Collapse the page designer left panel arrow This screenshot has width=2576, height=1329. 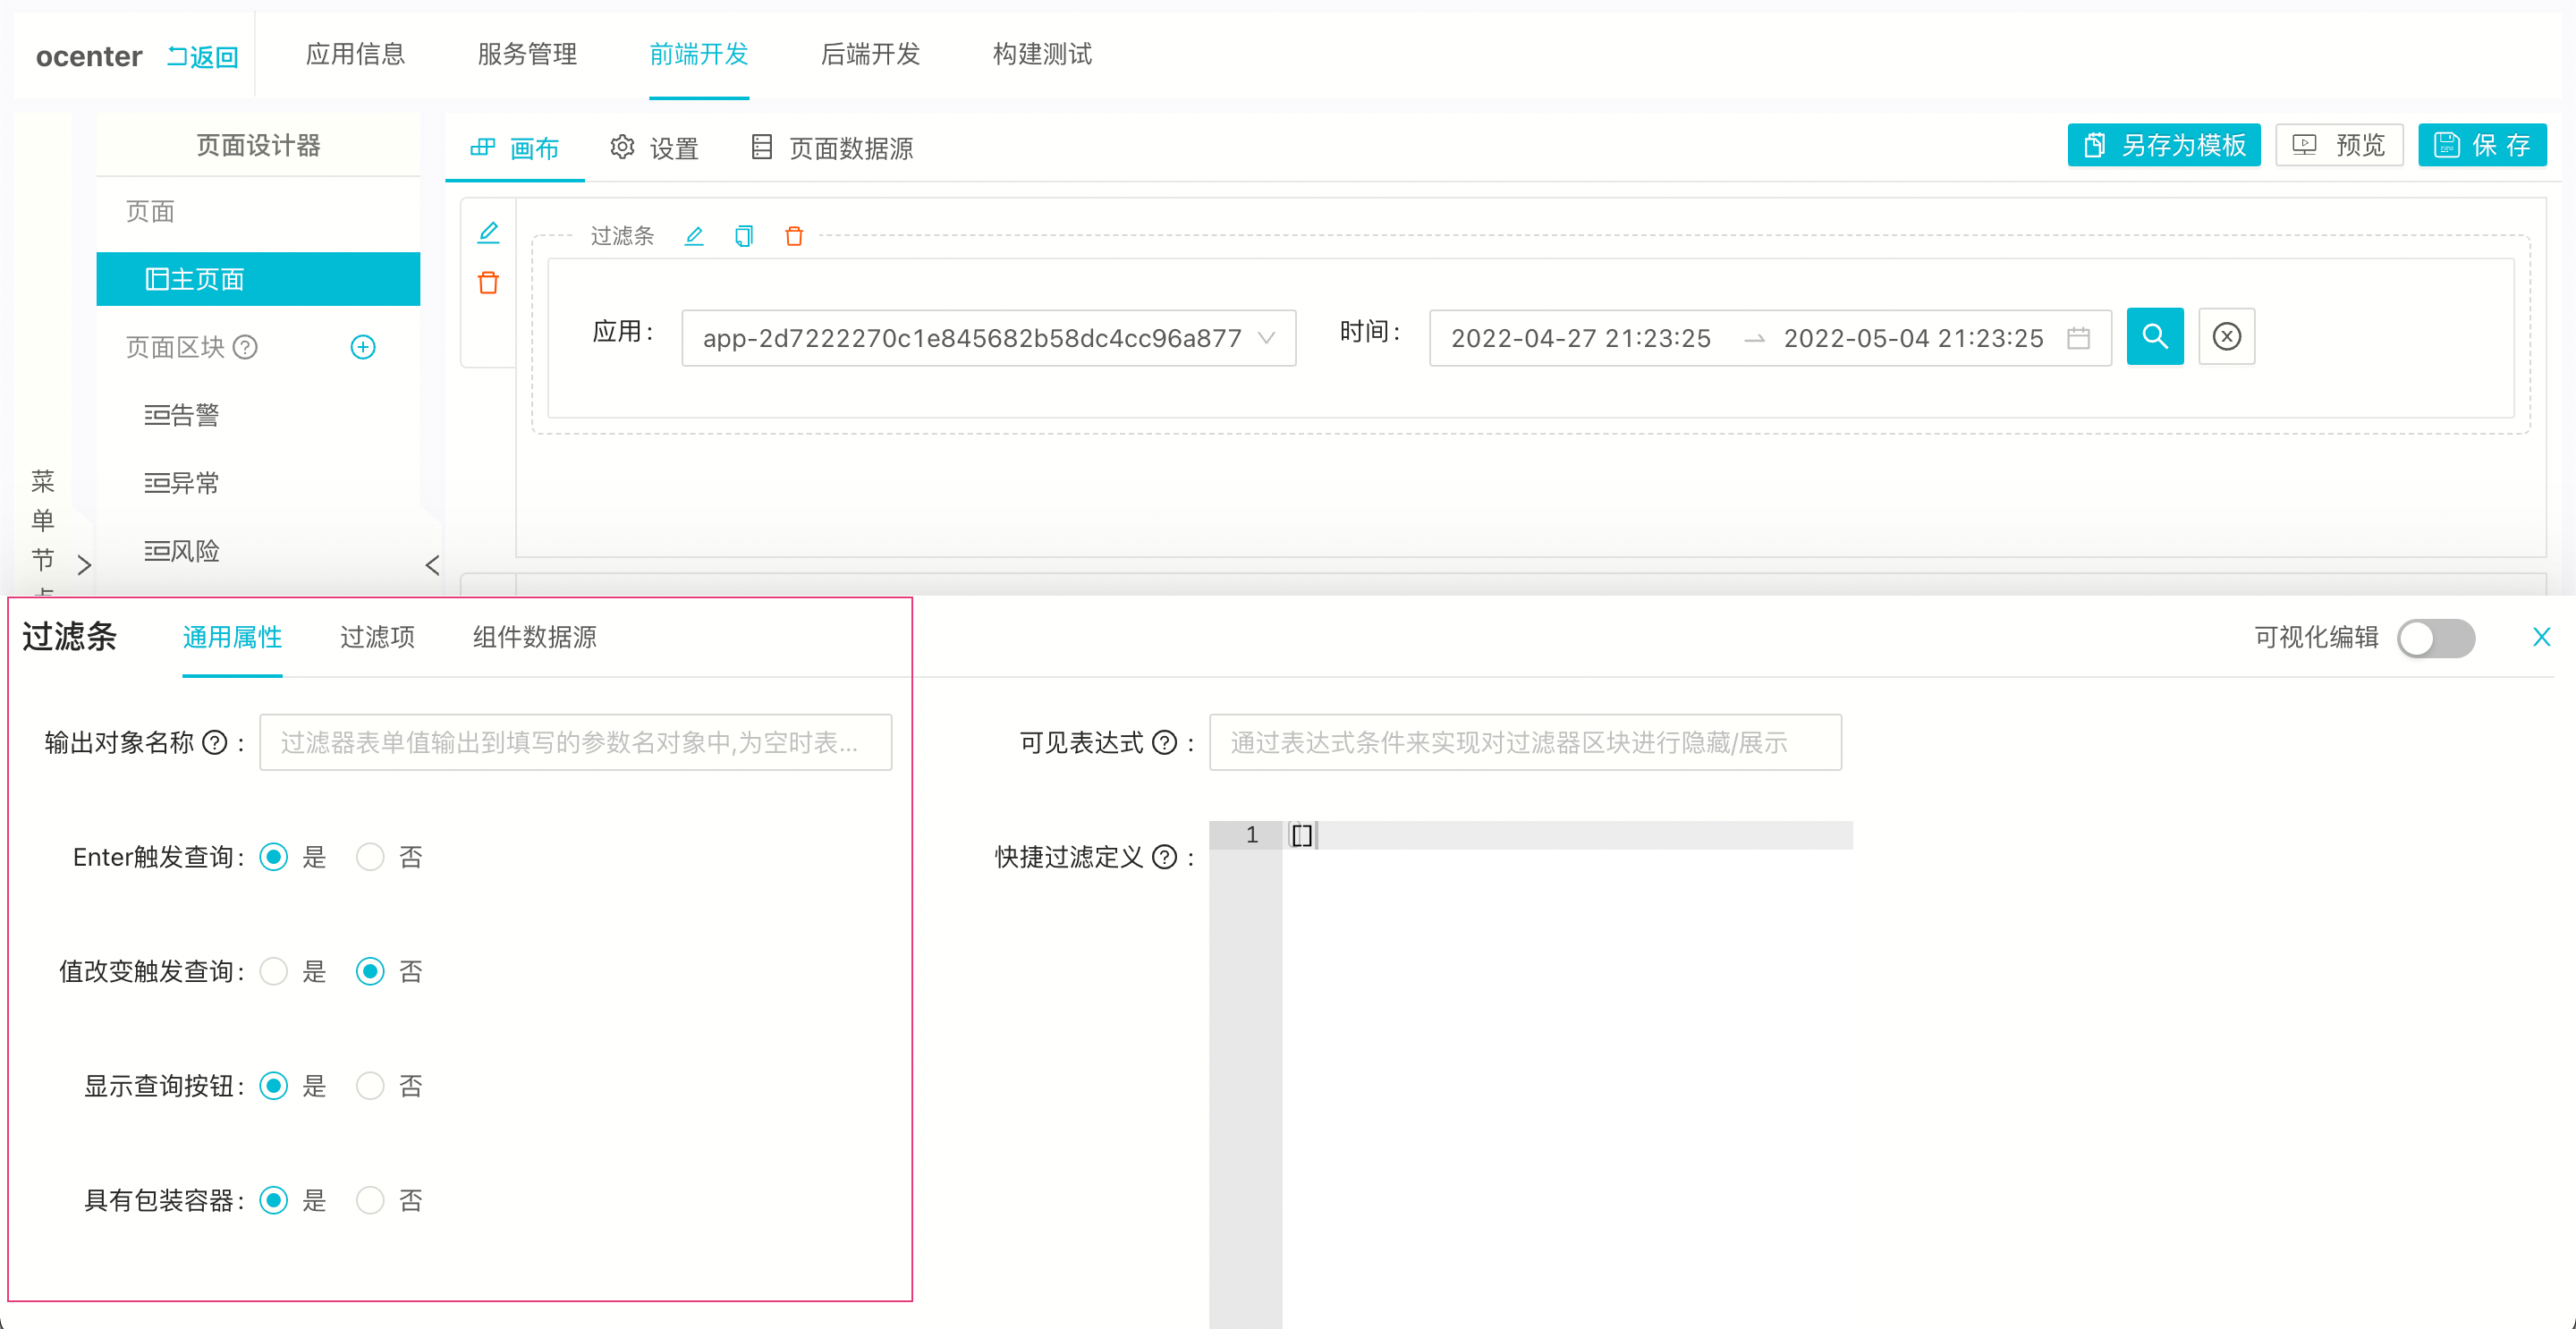pyautogui.click(x=432, y=565)
